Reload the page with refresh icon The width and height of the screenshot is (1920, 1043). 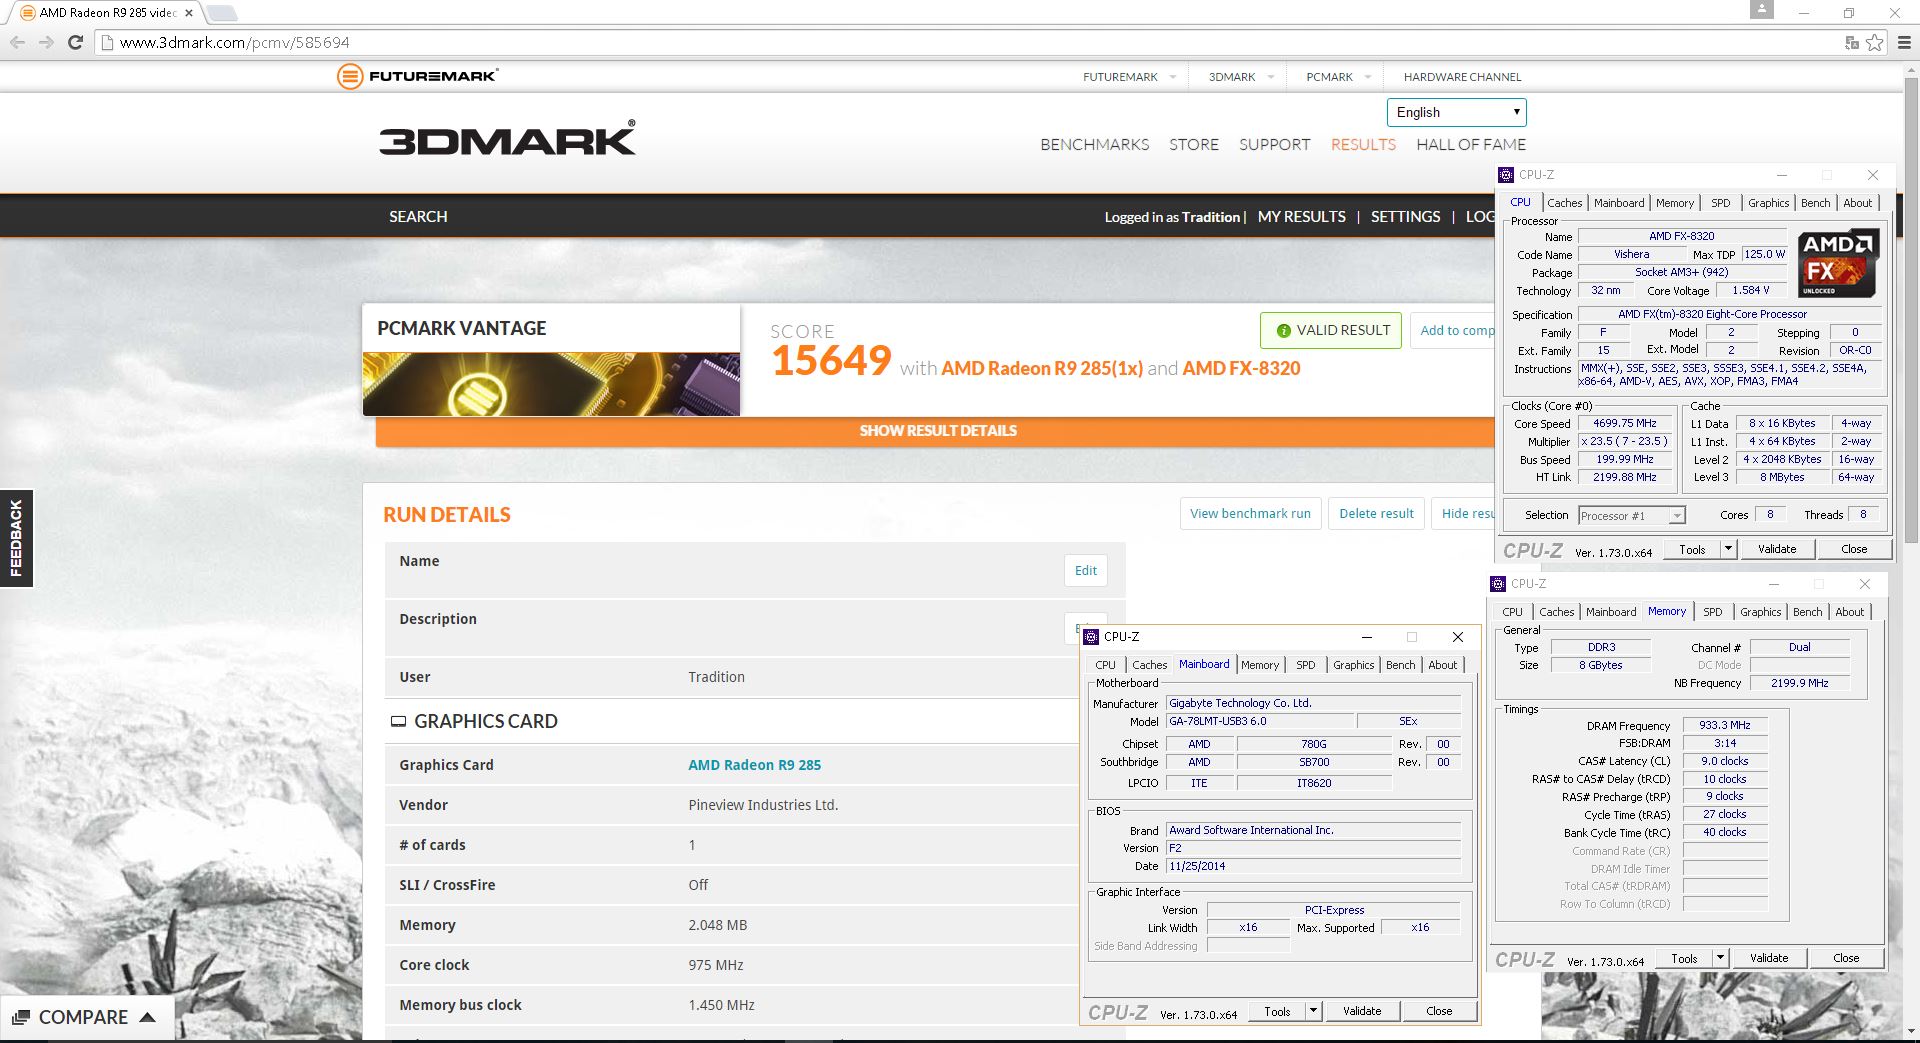click(75, 42)
